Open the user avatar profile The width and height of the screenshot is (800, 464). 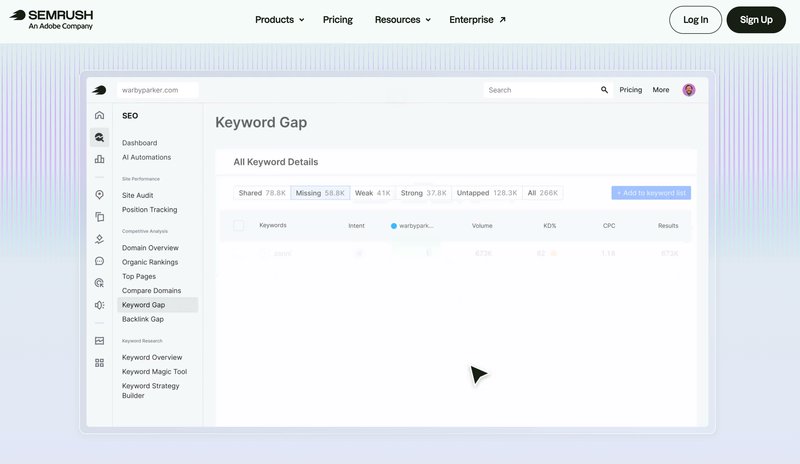pos(689,90)
